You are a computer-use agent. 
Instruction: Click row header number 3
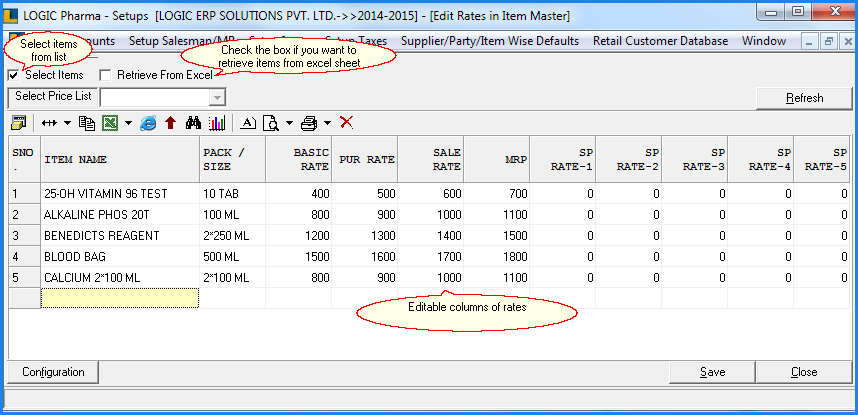[x=25, y=235]
